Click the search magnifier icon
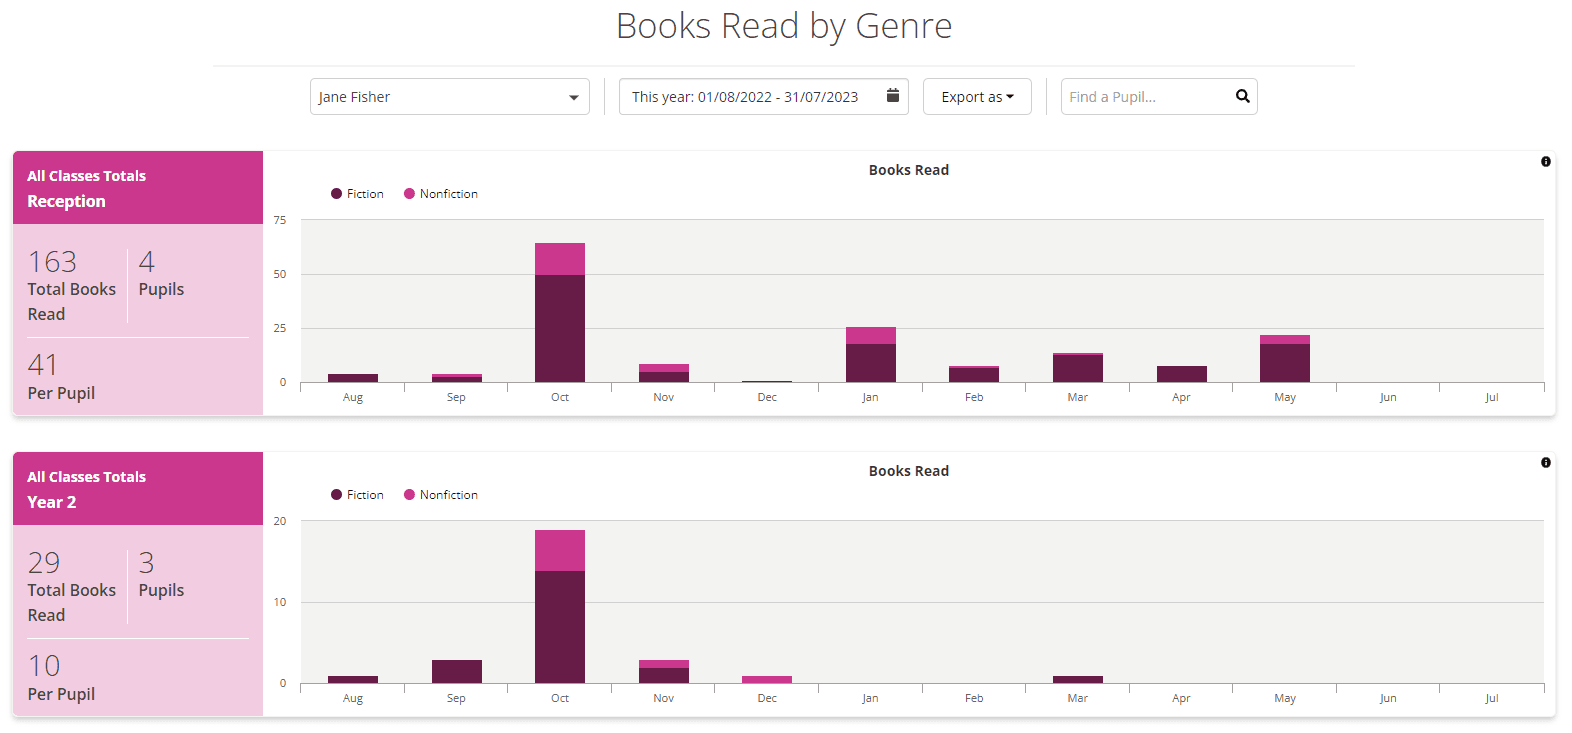 click(x=1242, y=96)
